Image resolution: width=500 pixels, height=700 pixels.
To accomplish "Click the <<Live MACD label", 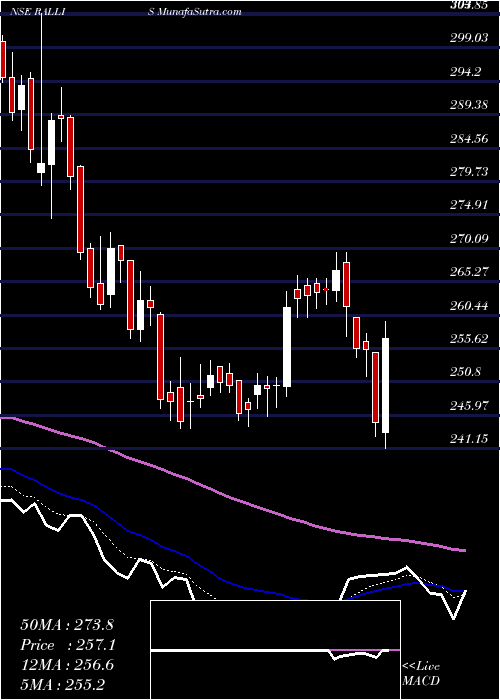I will coord(421,674).
